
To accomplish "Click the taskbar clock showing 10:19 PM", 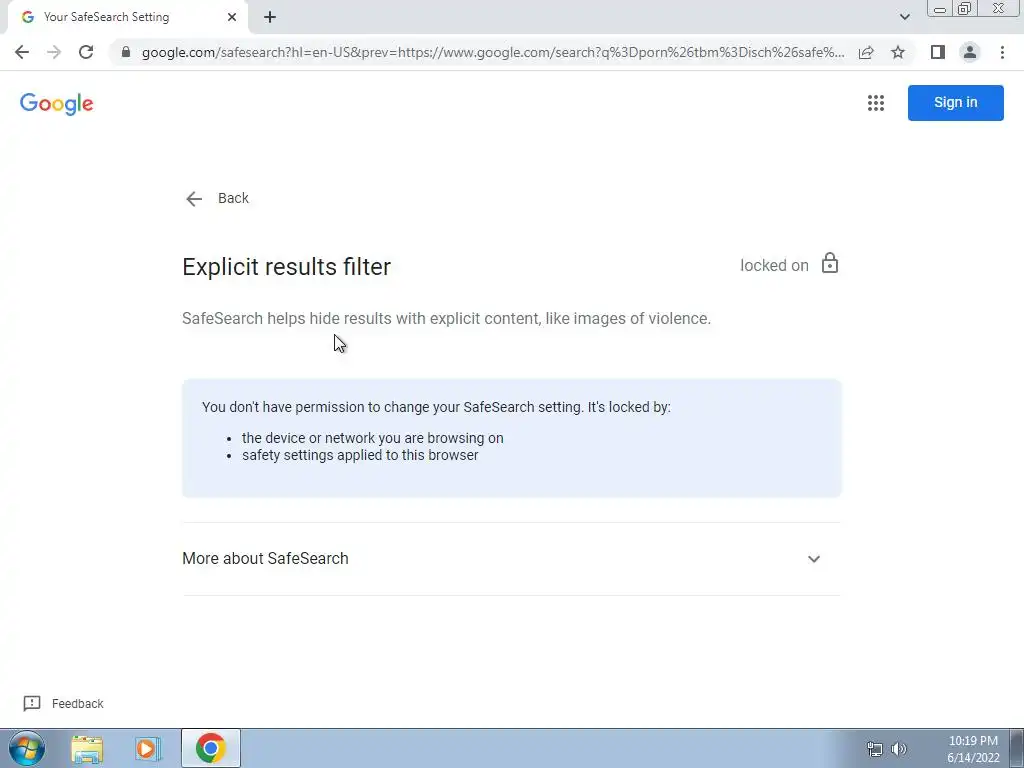I will point(973,749).
